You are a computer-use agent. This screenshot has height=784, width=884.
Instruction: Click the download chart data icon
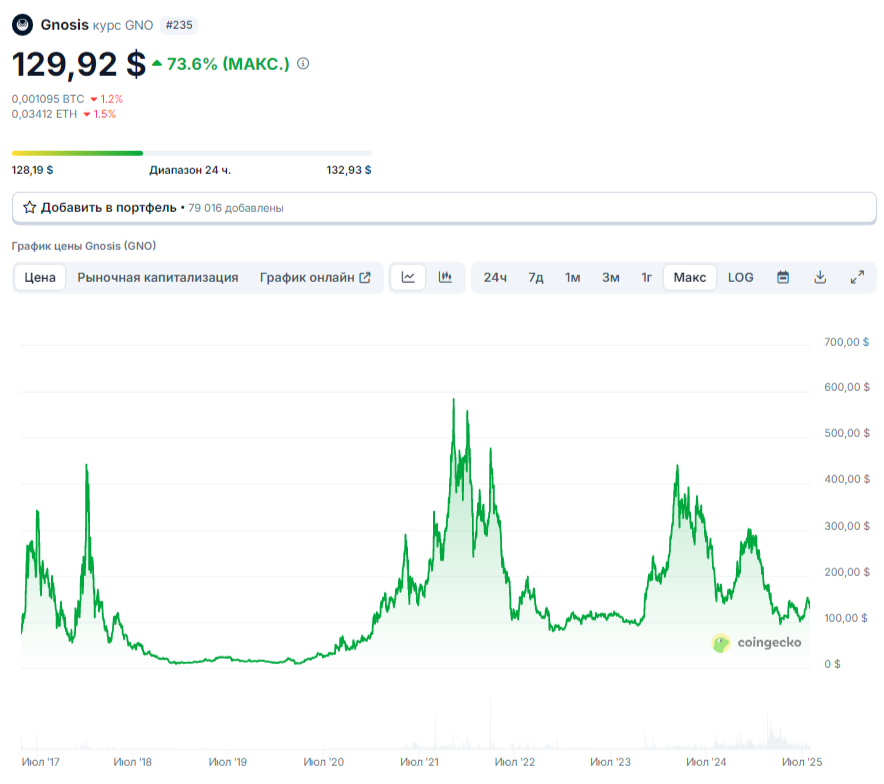coord(820,277)
